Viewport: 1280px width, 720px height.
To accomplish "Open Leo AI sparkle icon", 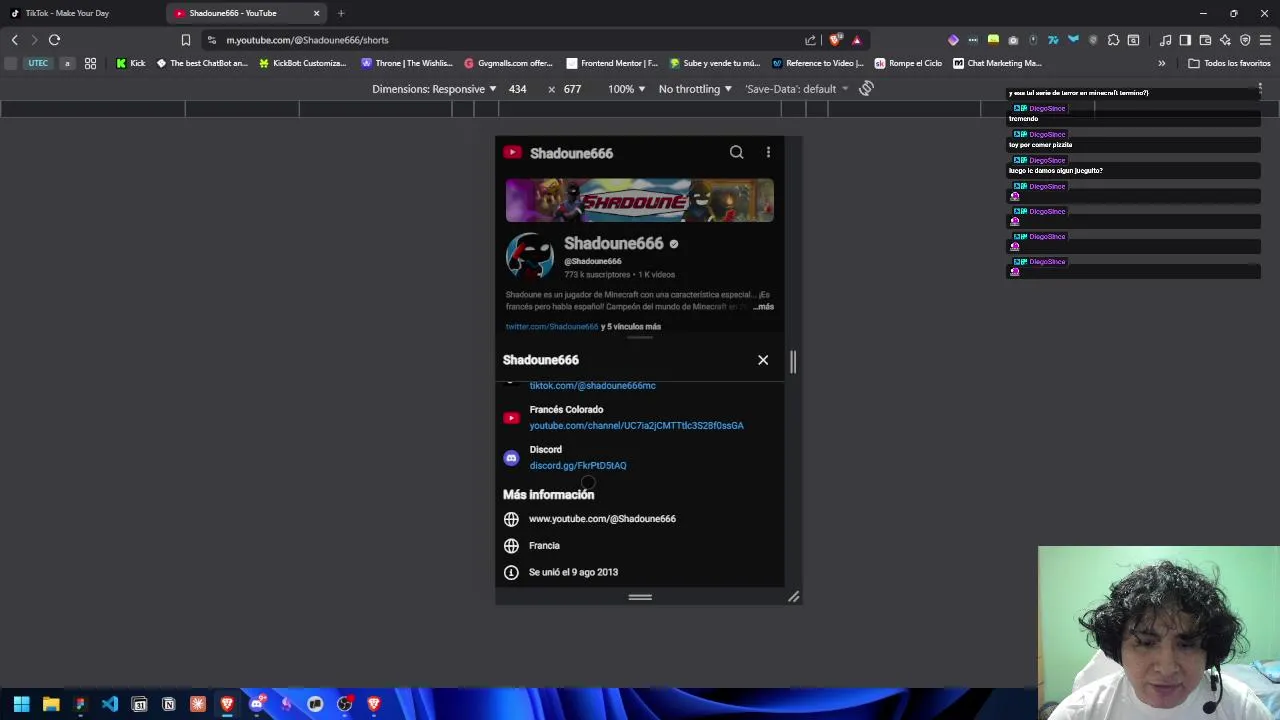I will (x=1225, y=40).
